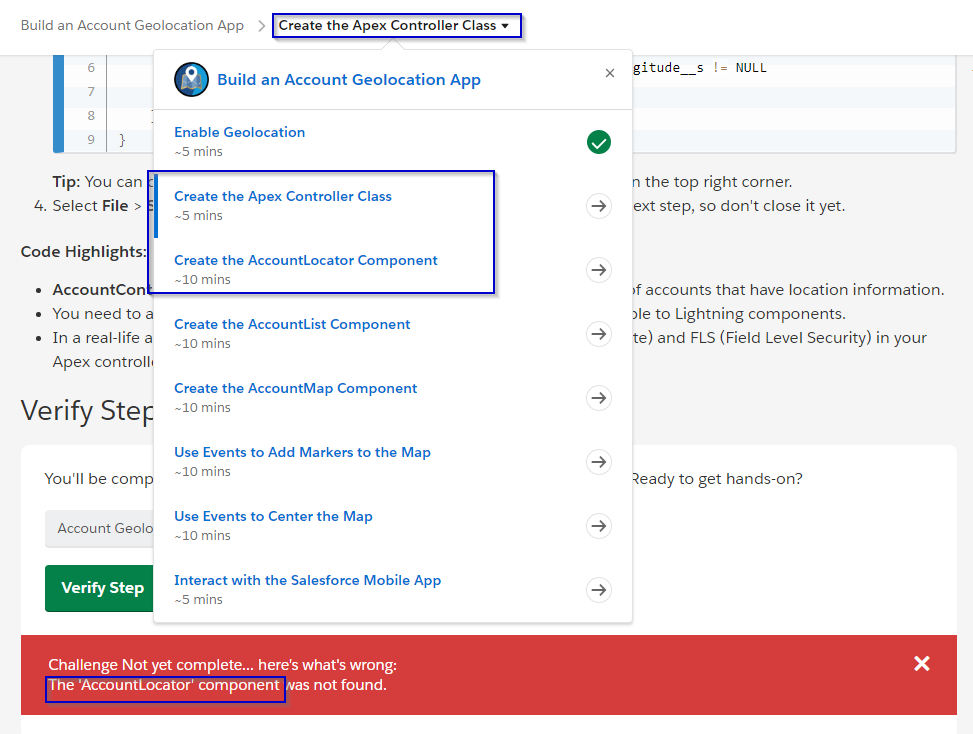Open the Account Geolocation org picker
Image resolution: width=973 pixels, height=734 pixels.
point(100,528)
